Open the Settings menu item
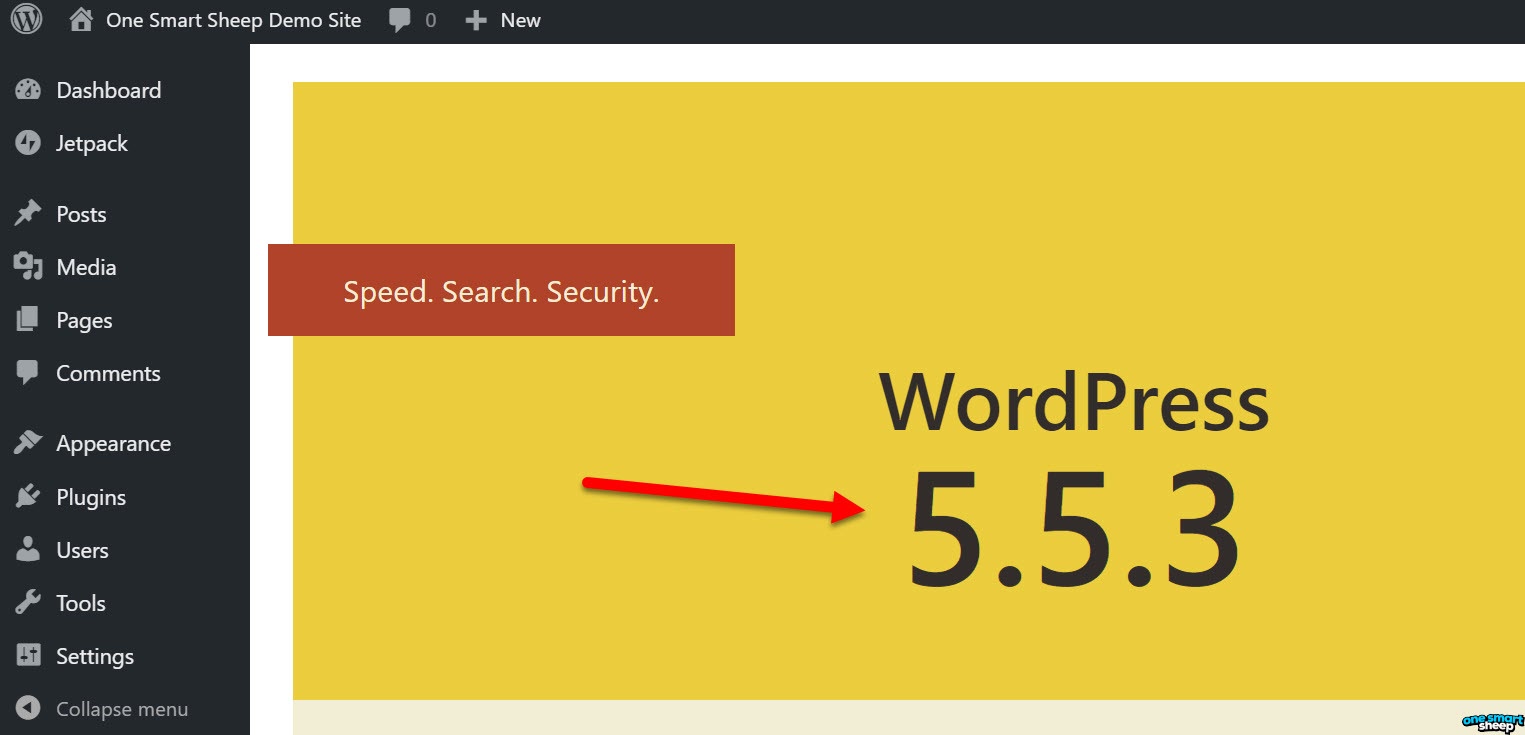This screenshot has height=735, width=1525. pyautogui.click(x=95, y=657)
